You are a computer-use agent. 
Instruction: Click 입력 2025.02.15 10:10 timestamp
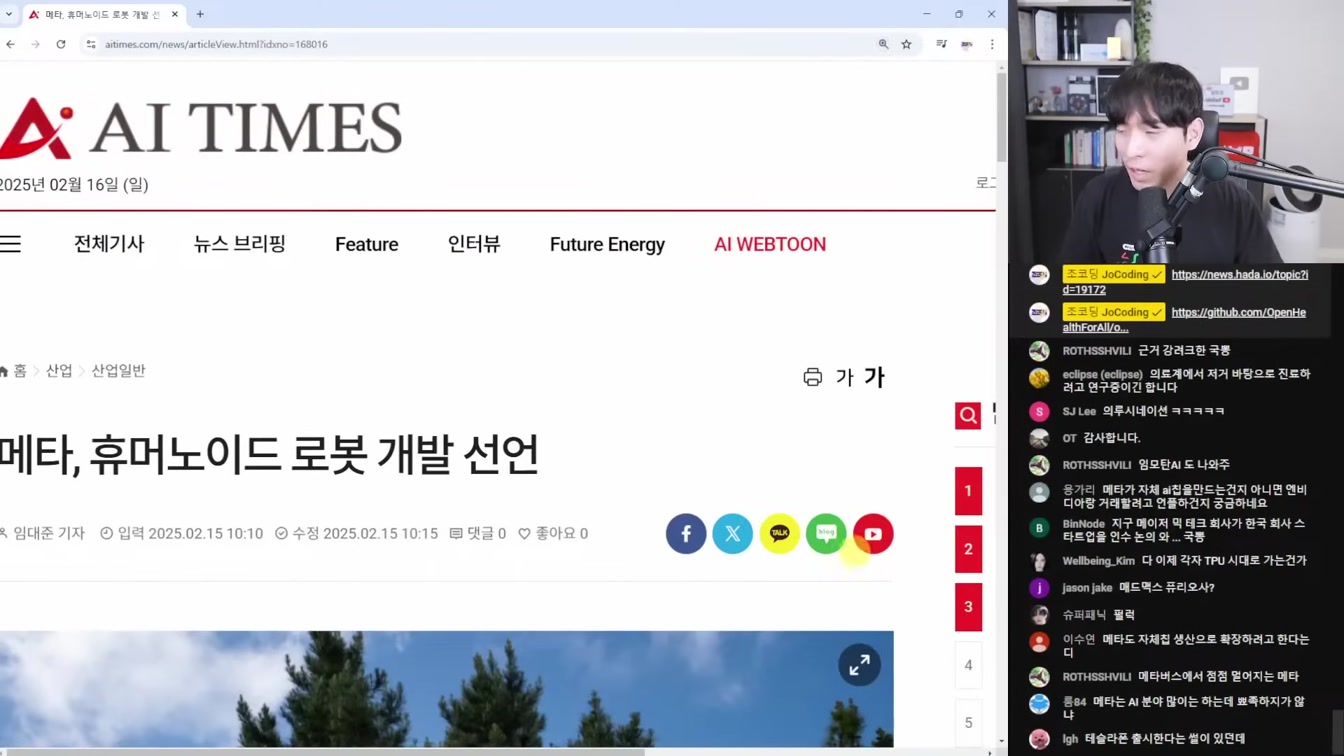pos(182,534)
